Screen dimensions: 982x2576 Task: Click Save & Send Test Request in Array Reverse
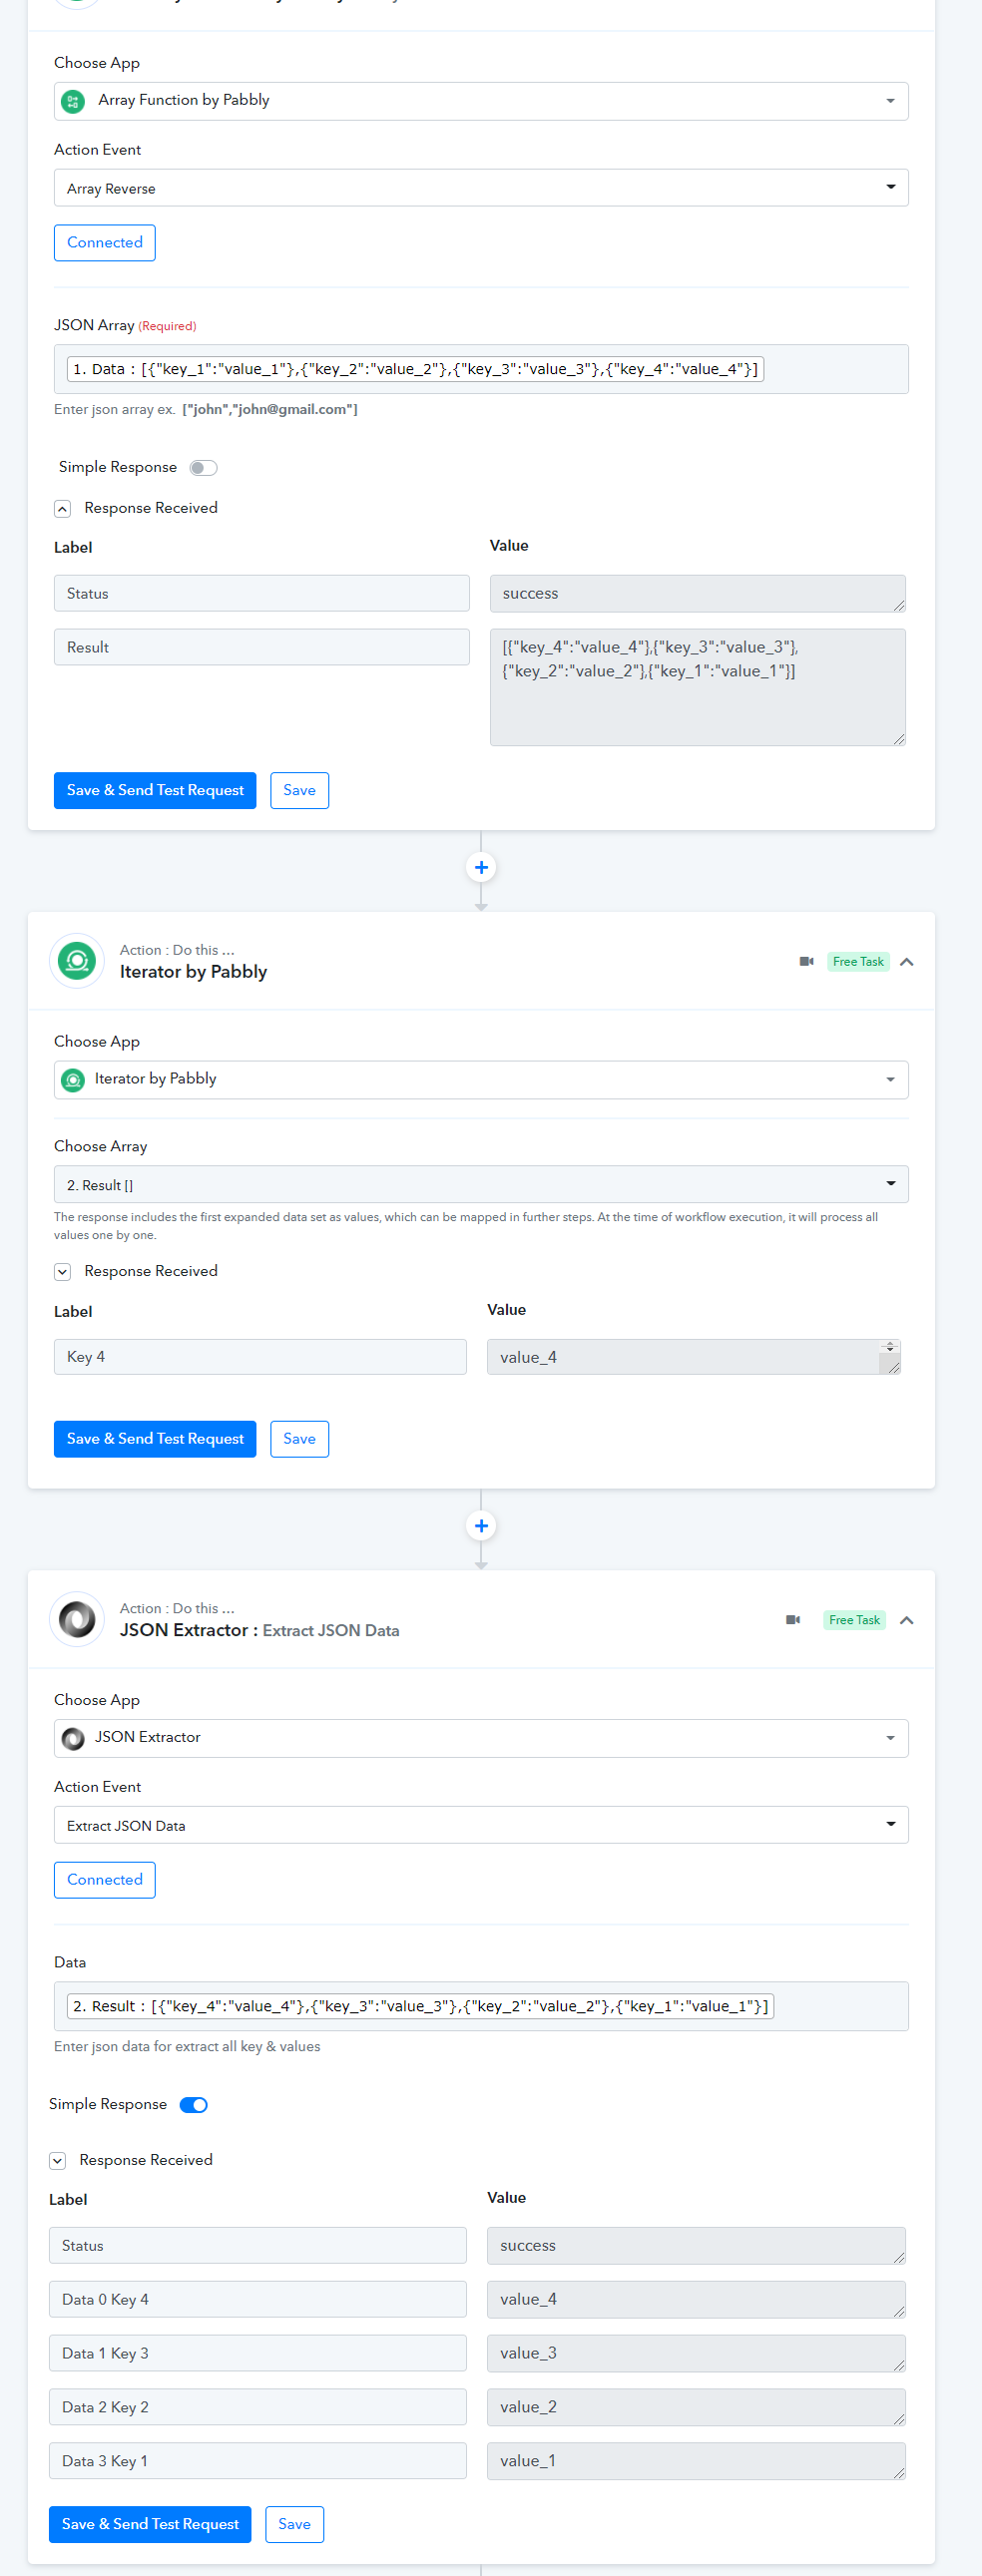[x=155, y=790]
